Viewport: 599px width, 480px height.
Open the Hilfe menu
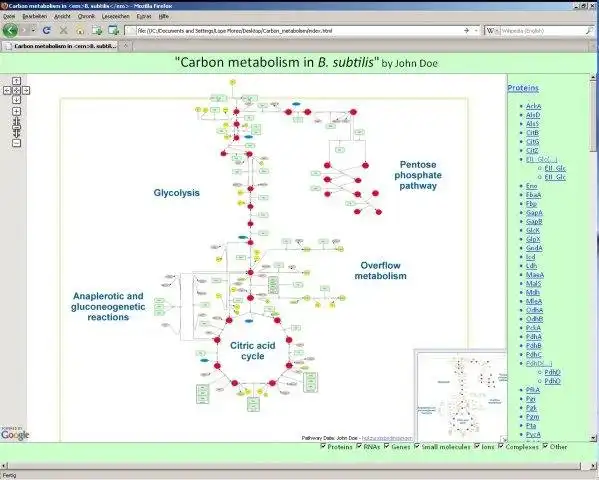tap(164, 16)
